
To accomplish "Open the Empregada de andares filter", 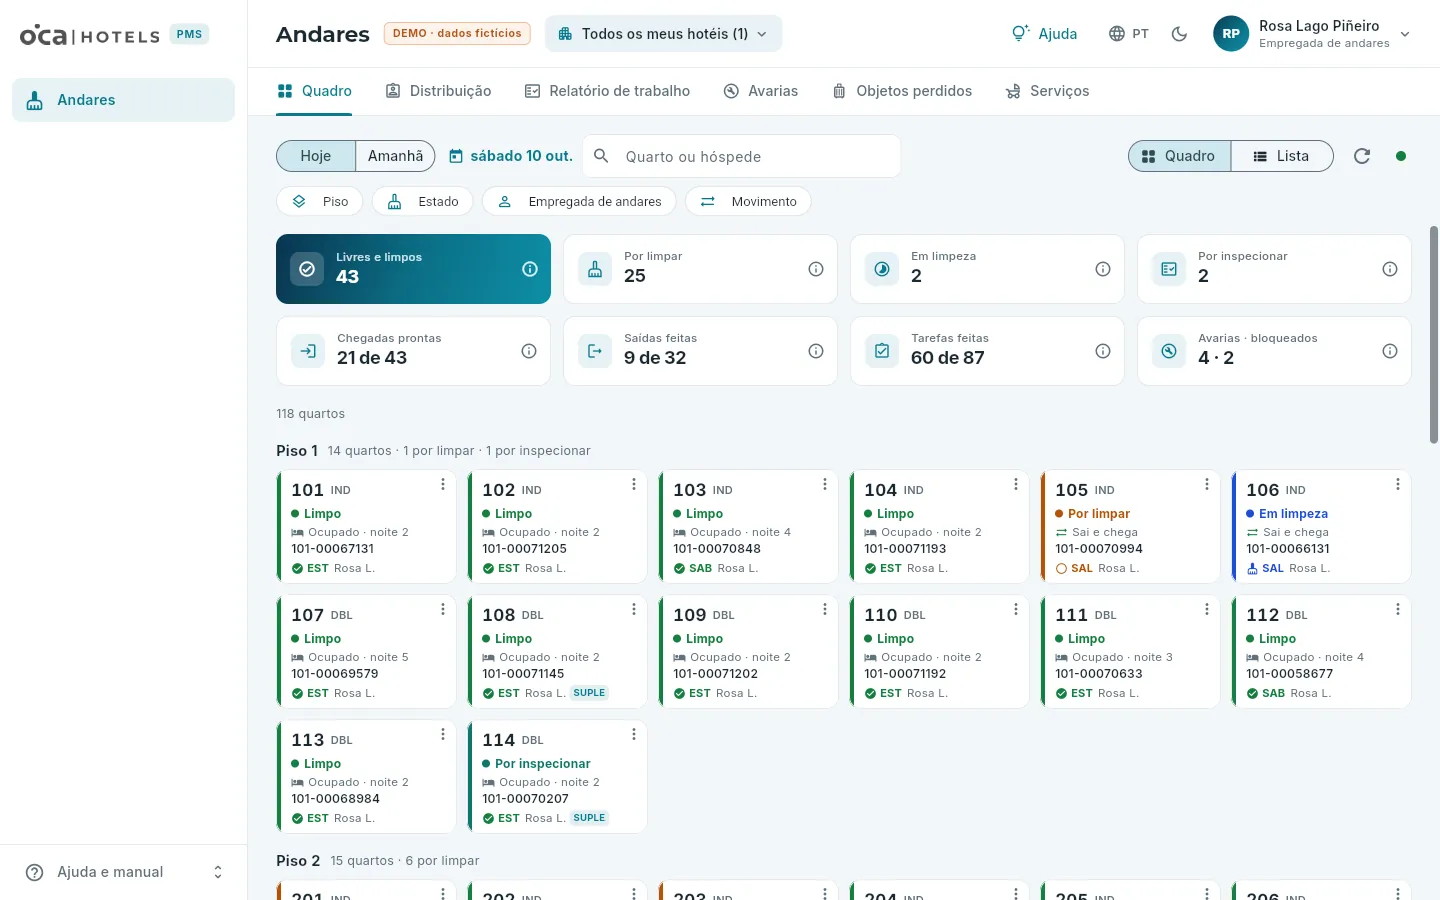I will (579, 201).
